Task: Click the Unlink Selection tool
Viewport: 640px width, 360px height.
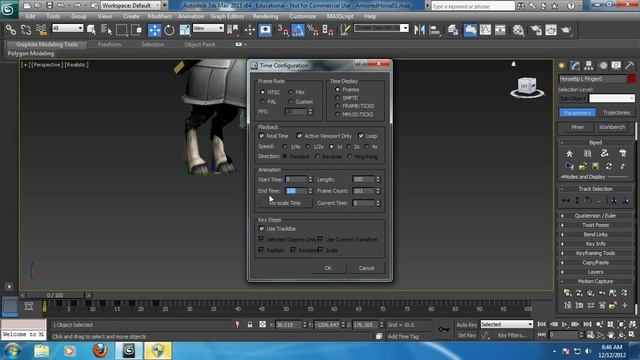Action: [26, 30]
